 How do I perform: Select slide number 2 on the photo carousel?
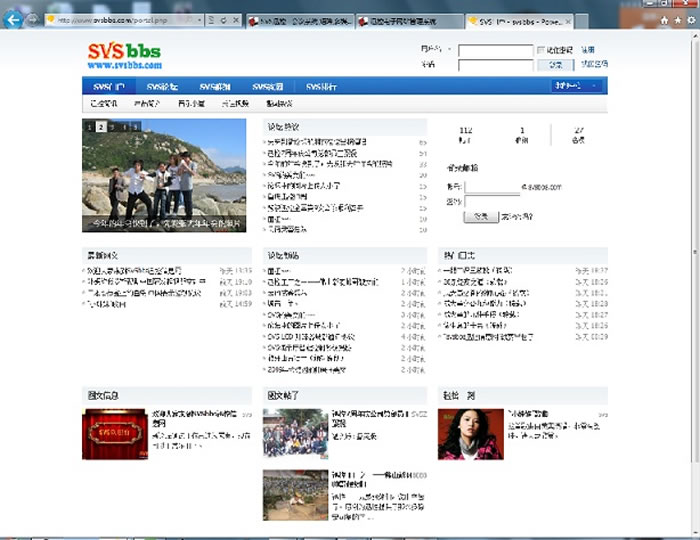pyautogui.click(x=101, y=127)
